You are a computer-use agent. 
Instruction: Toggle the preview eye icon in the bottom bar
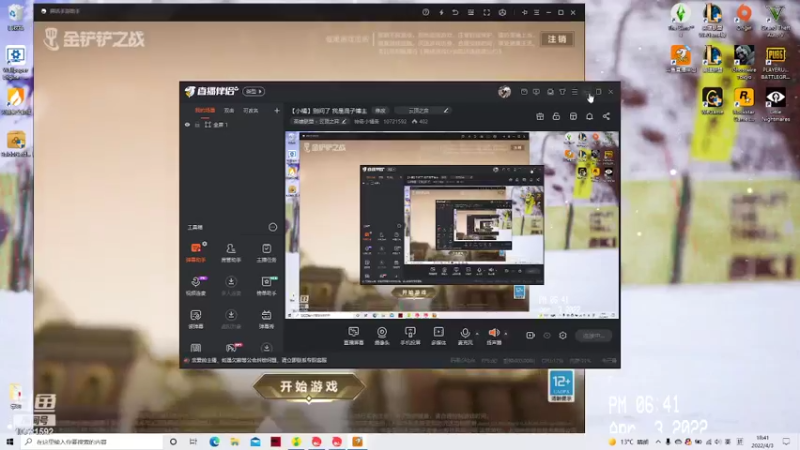547,335
